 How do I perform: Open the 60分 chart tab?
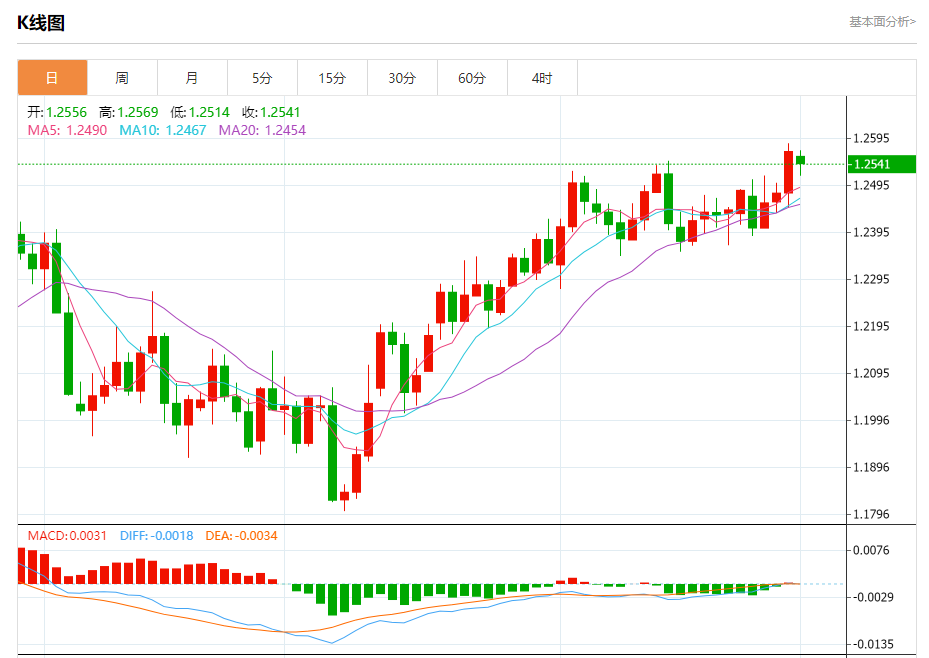coord(472,78)
